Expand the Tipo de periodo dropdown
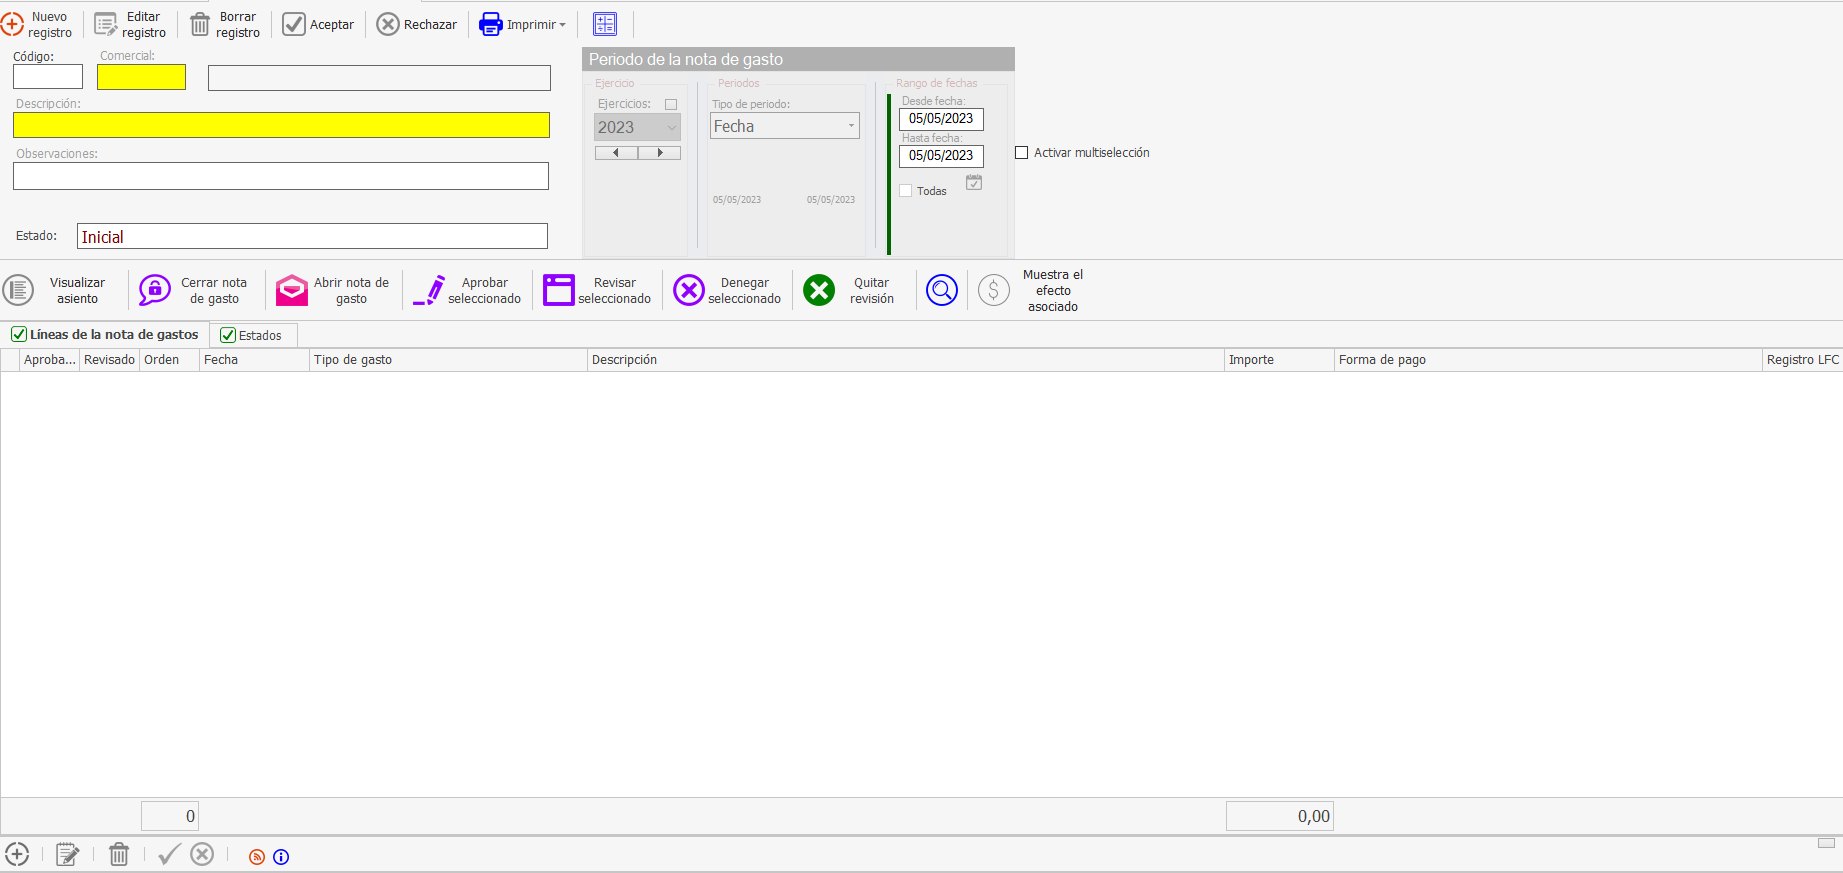 point(851,126)
